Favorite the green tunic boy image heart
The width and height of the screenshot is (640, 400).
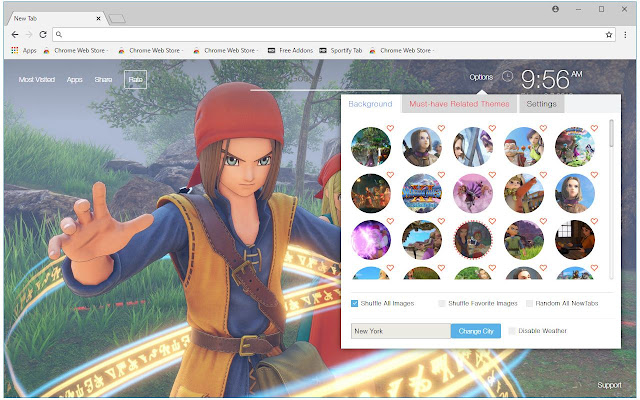(x=543, y=221)
